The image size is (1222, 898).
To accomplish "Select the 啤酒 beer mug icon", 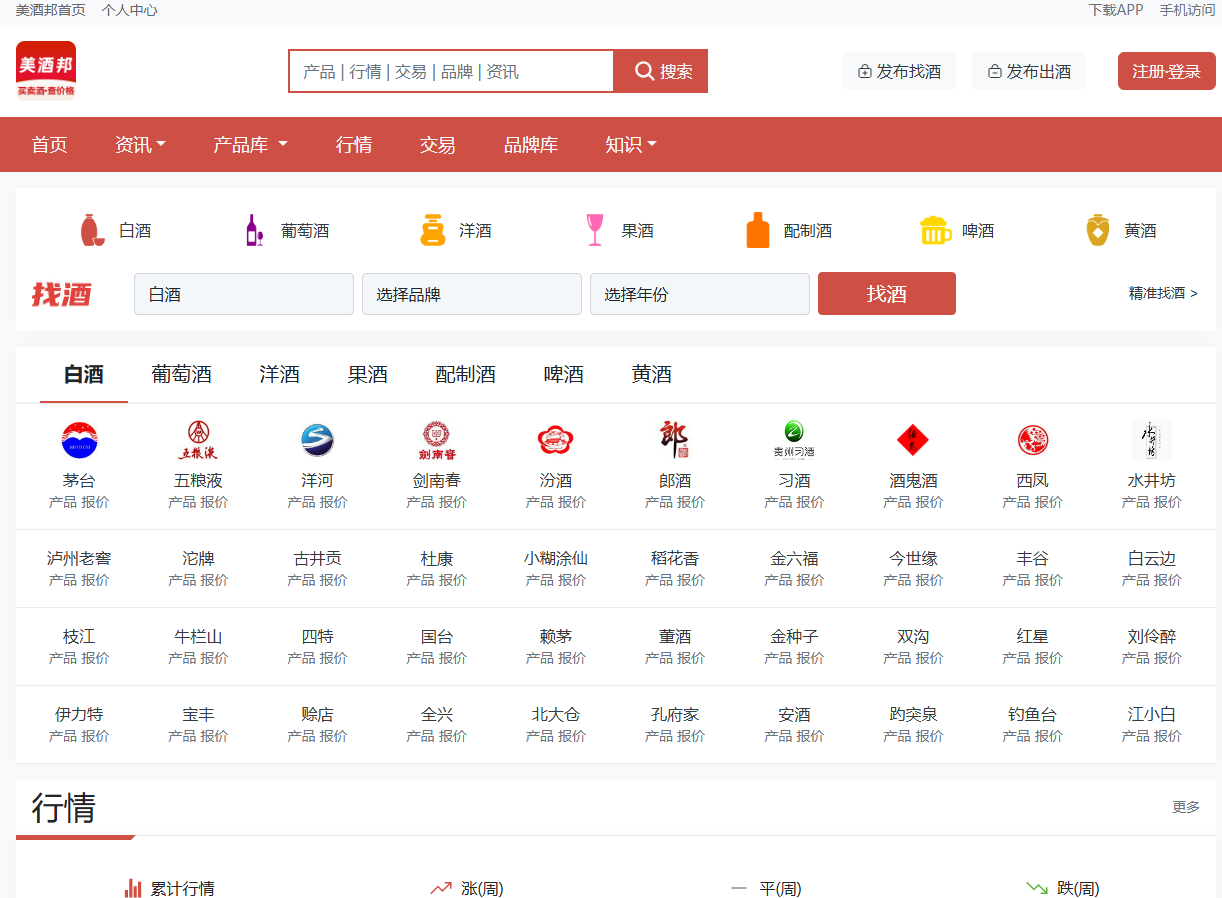I will coord(935,230).
